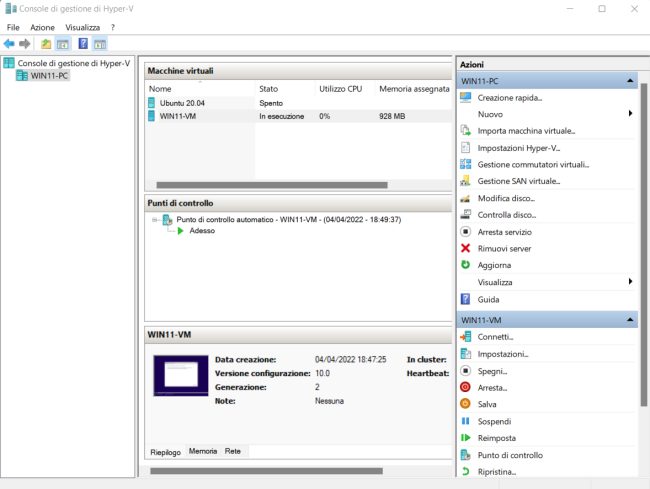Click the orange Salva save-state icon
This screenshot has width=650, height=489.
(x=465, y=404)
